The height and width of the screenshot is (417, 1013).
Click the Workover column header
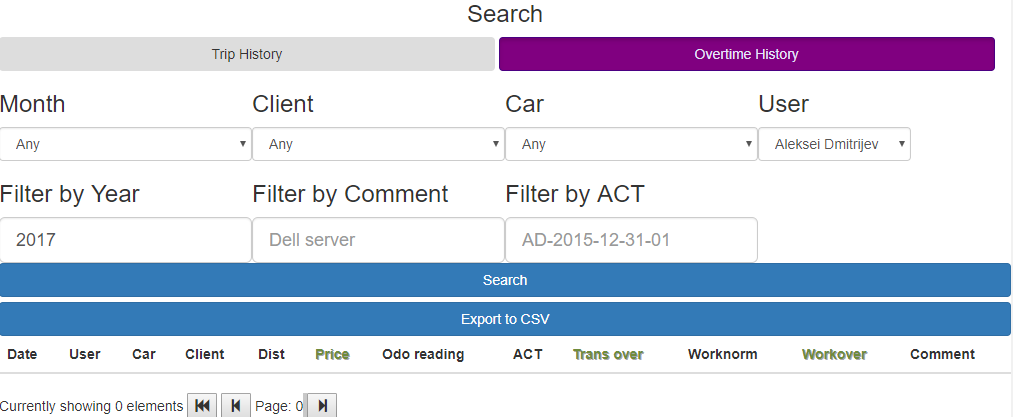click(x=834, y=354)
